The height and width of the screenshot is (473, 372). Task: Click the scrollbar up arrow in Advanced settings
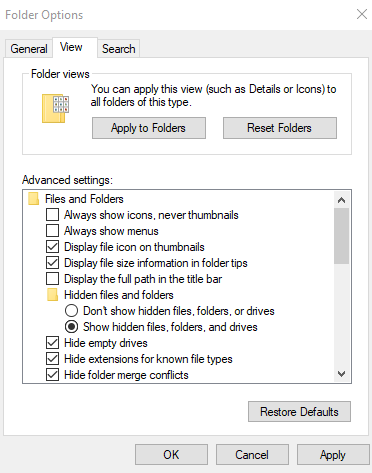(x=341, y=200)
